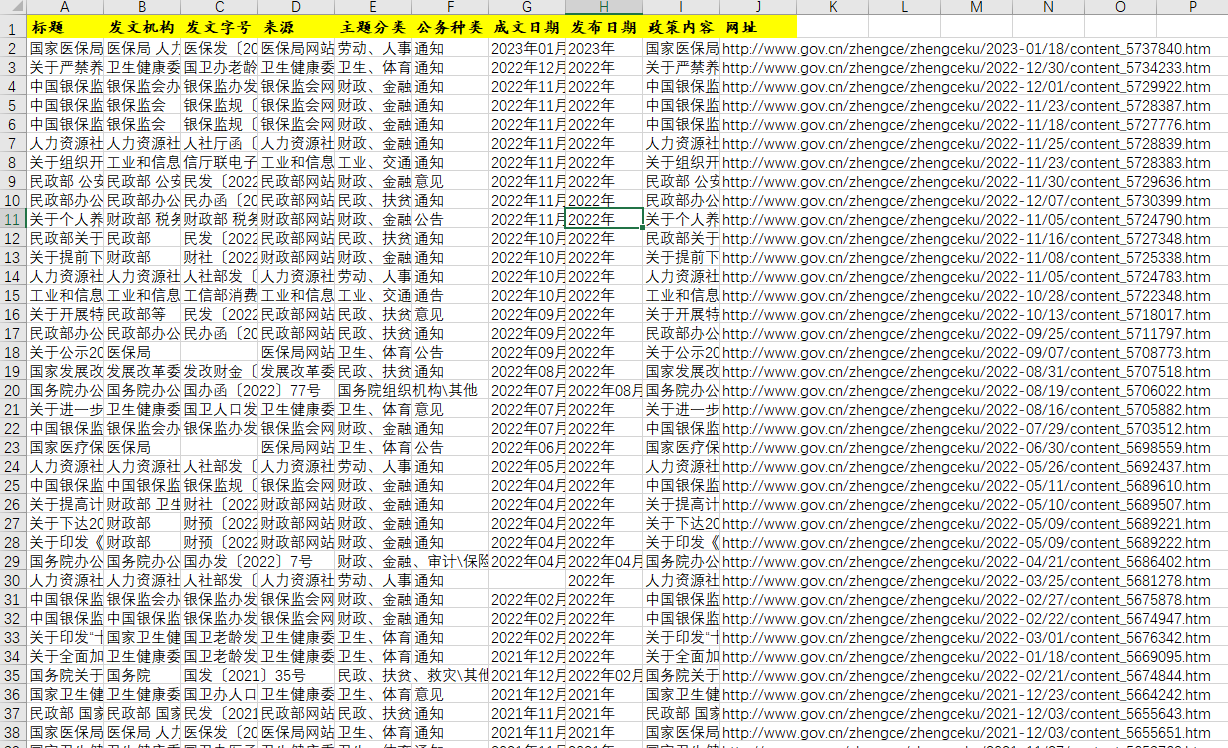Screen dimensions: 1228x748
Task: Select cell 国办发〔2022〕7号
Action: [219, 561]
